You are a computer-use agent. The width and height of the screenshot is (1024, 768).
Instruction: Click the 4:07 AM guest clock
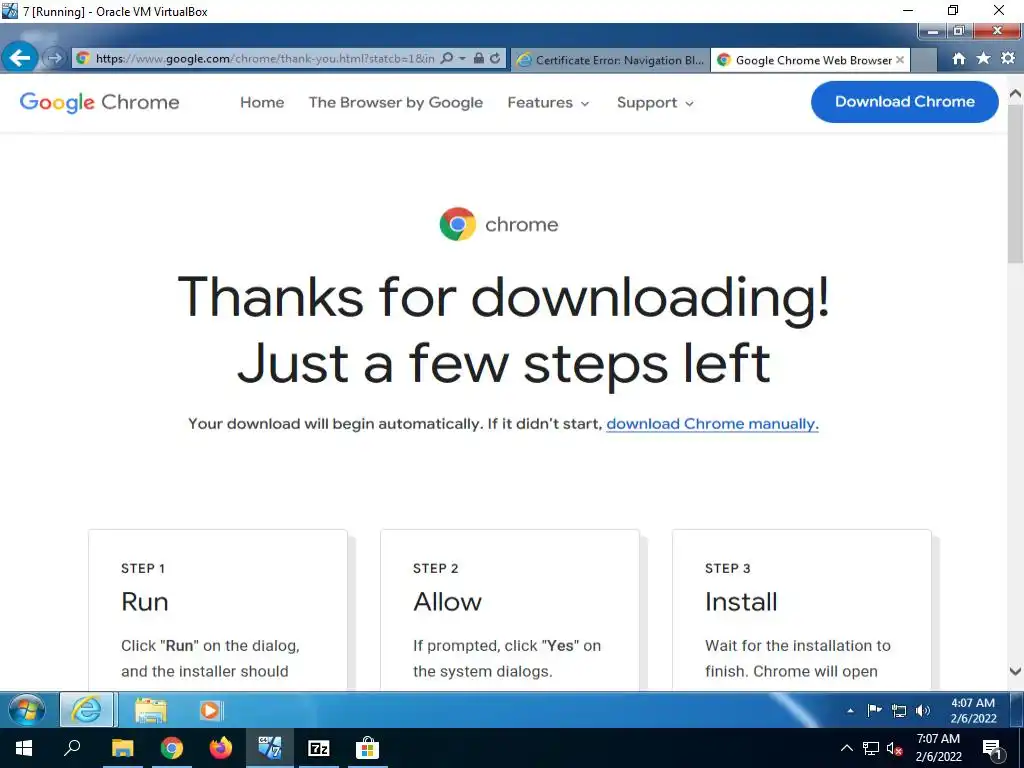(972, 711)
